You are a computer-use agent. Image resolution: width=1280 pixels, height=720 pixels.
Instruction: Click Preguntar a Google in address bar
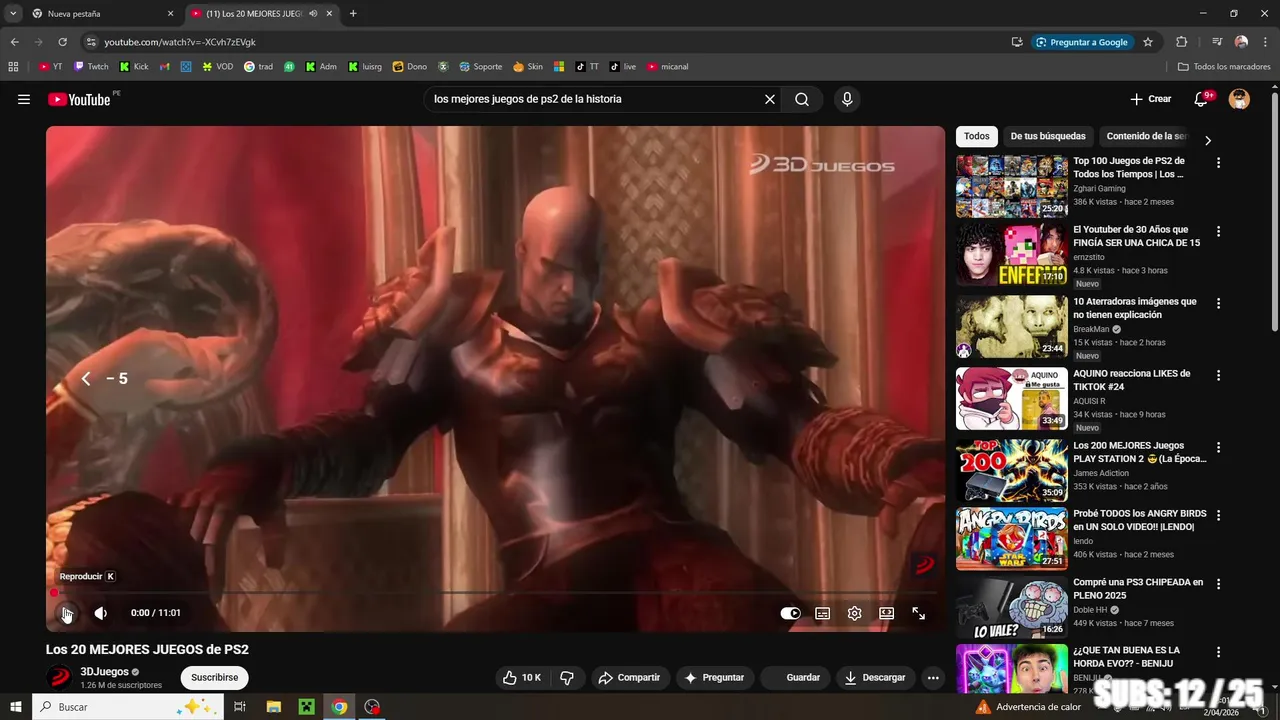(x=1081, y=42)
